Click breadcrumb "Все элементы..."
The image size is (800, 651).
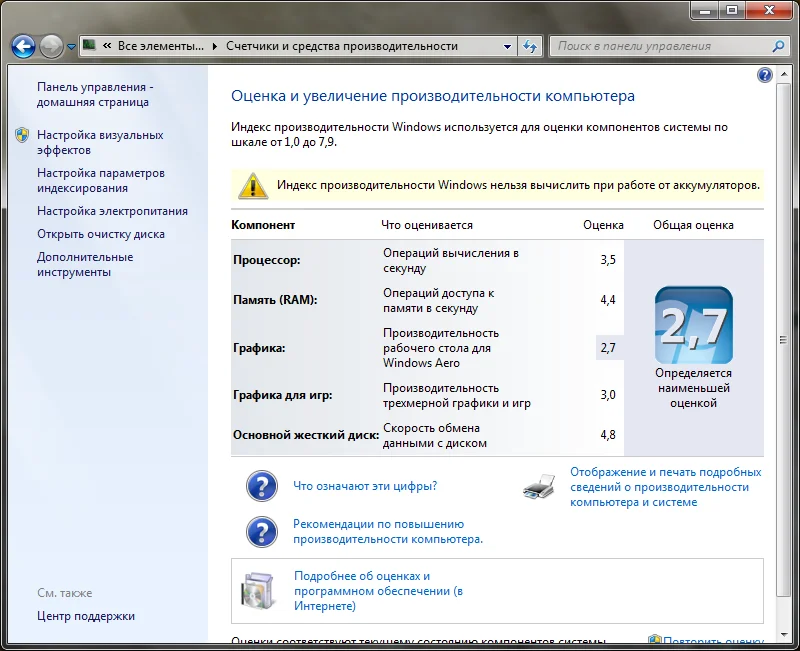click(161, 46)
